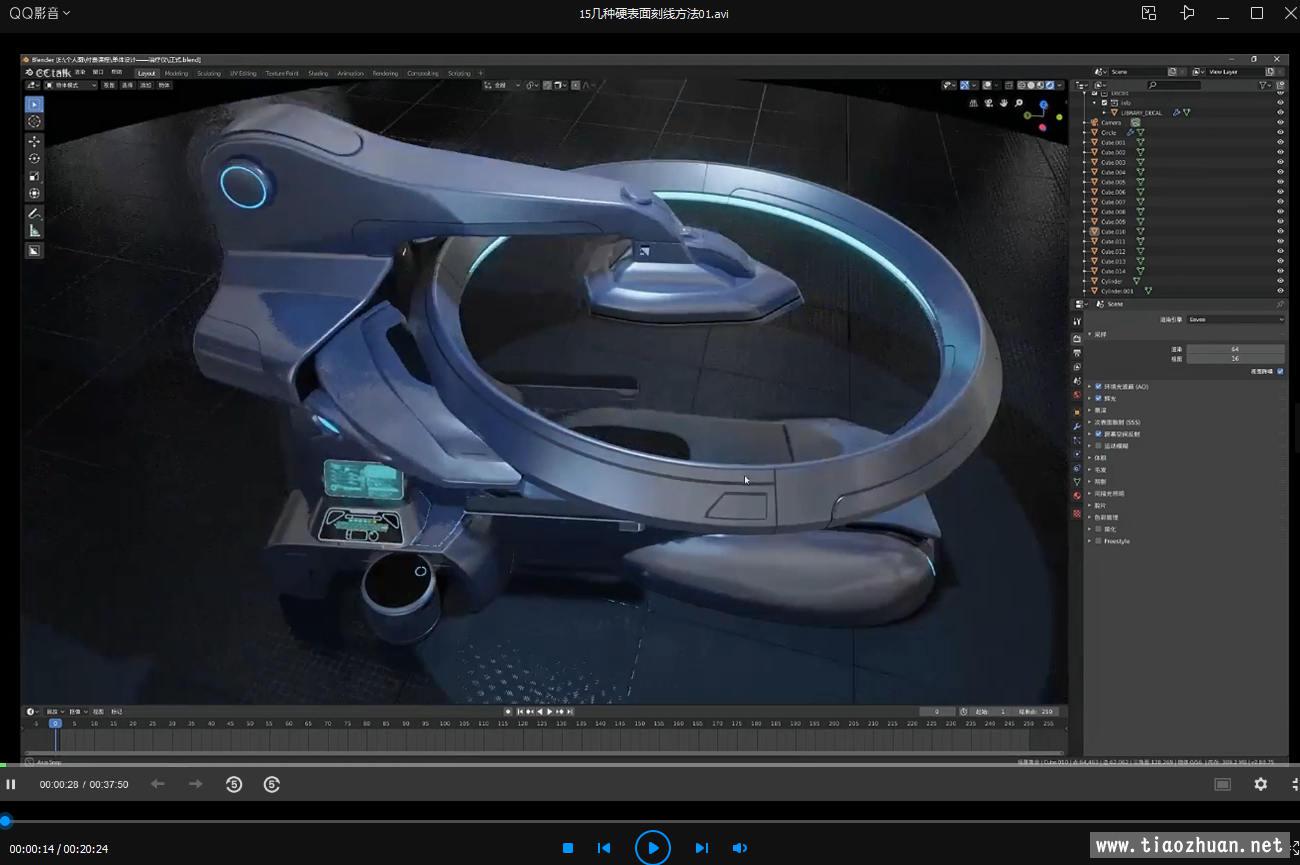Image resolution: width=1300 pixels, height=865 pixels.
Task: Toggle the Bloom checkbox below AO
Action: [1098, 398]
